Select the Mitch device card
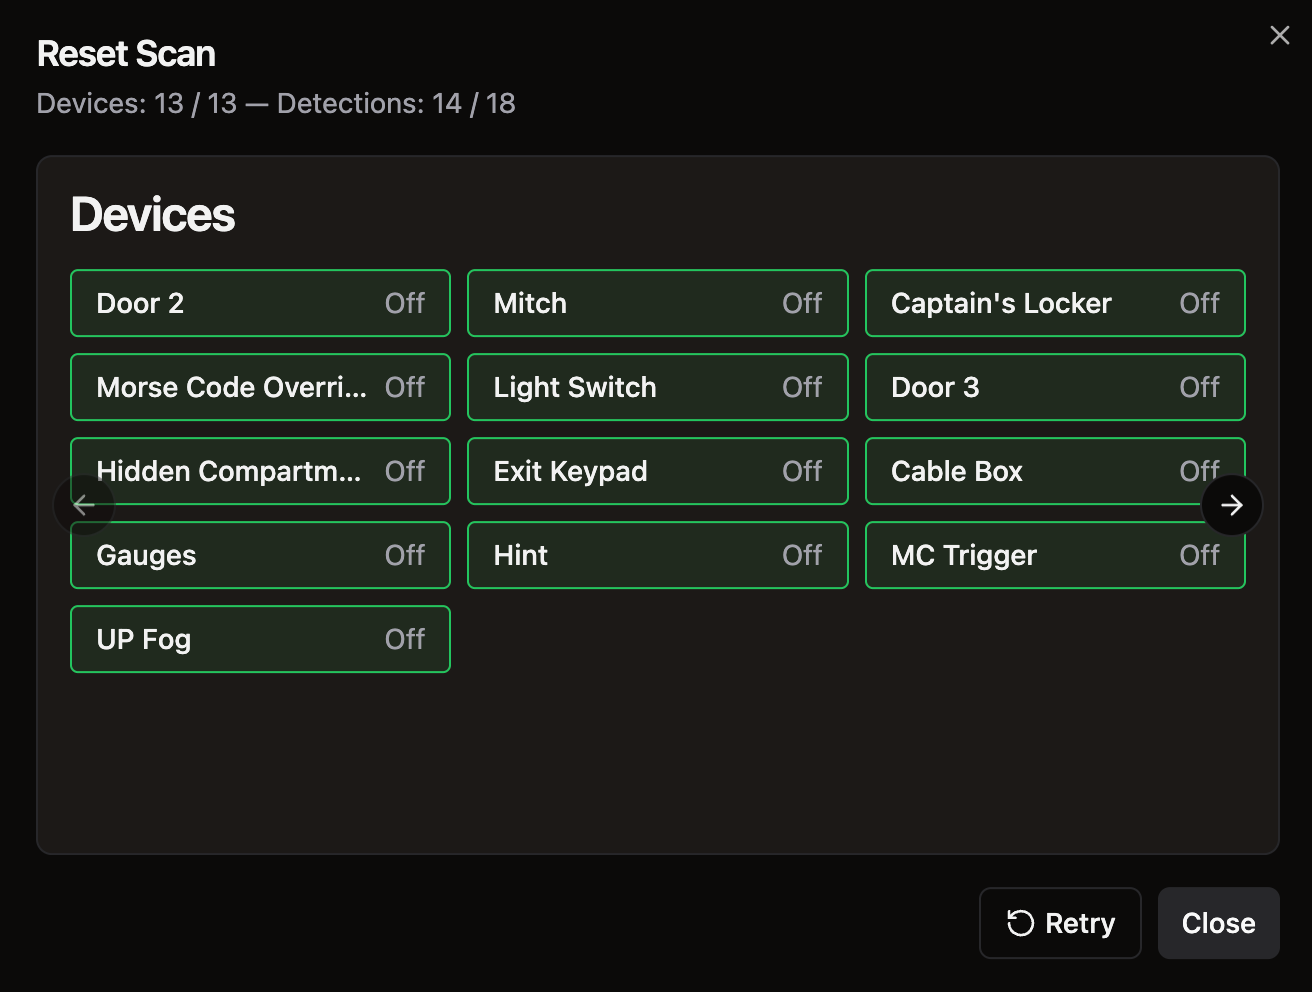The image size is (1312, 992). coord(658,303)
